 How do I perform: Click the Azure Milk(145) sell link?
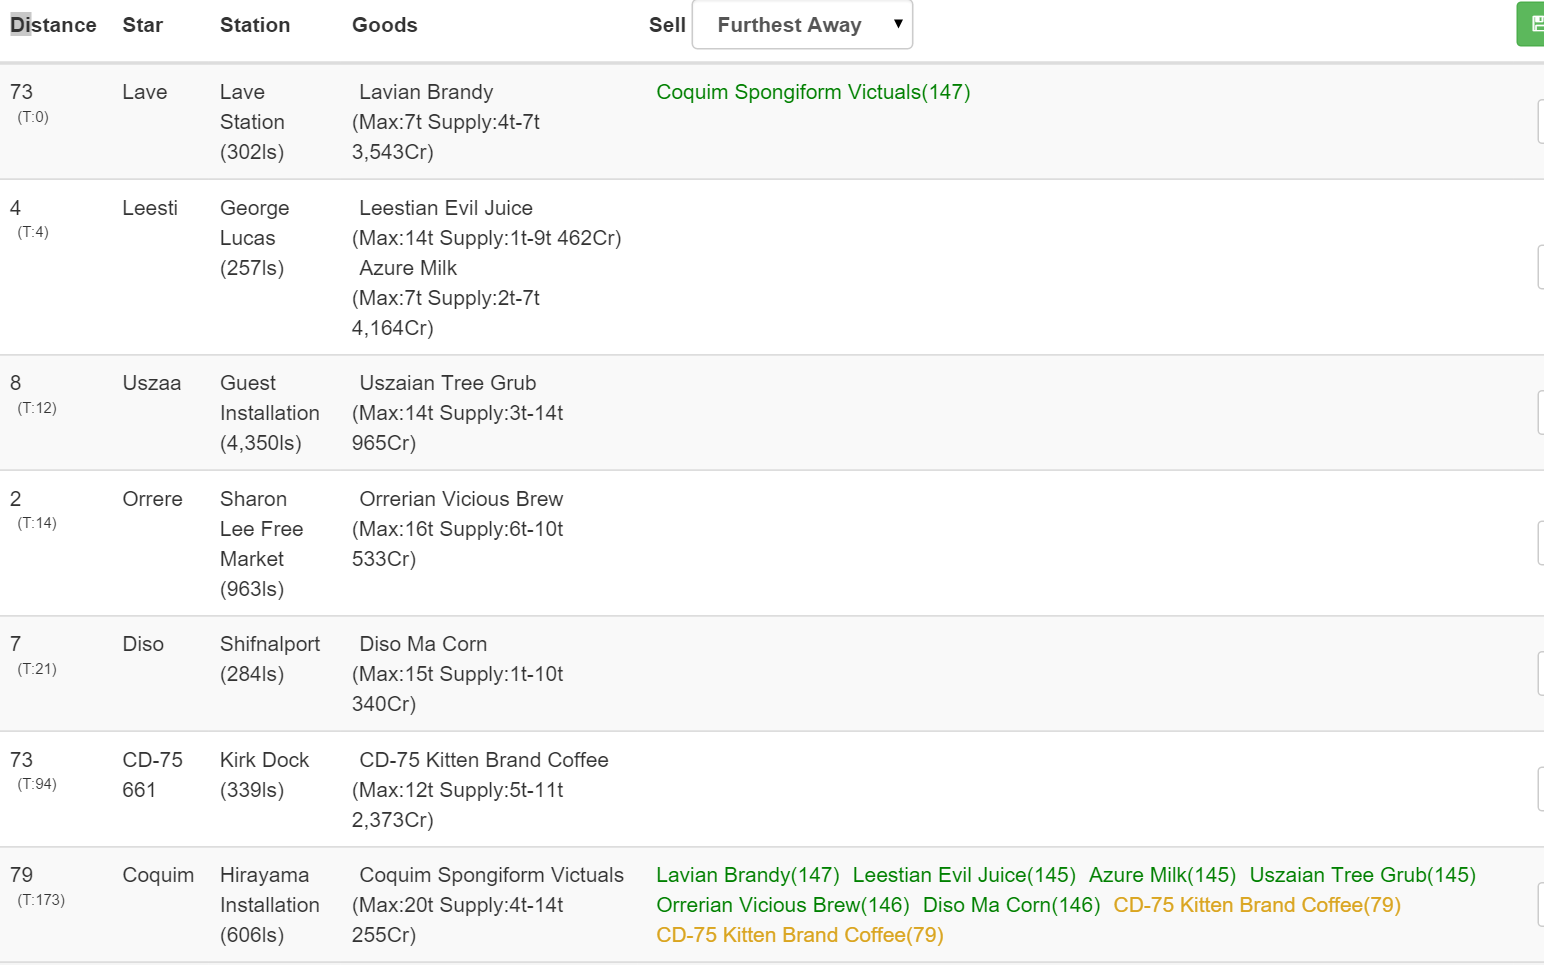[x=1162, y=875]
